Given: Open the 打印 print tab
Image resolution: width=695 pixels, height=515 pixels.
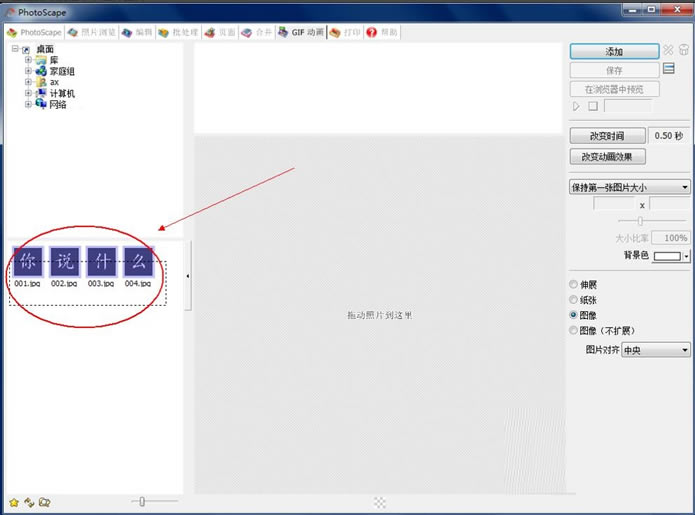Looking at the screenshot, I should click(345, 32).
